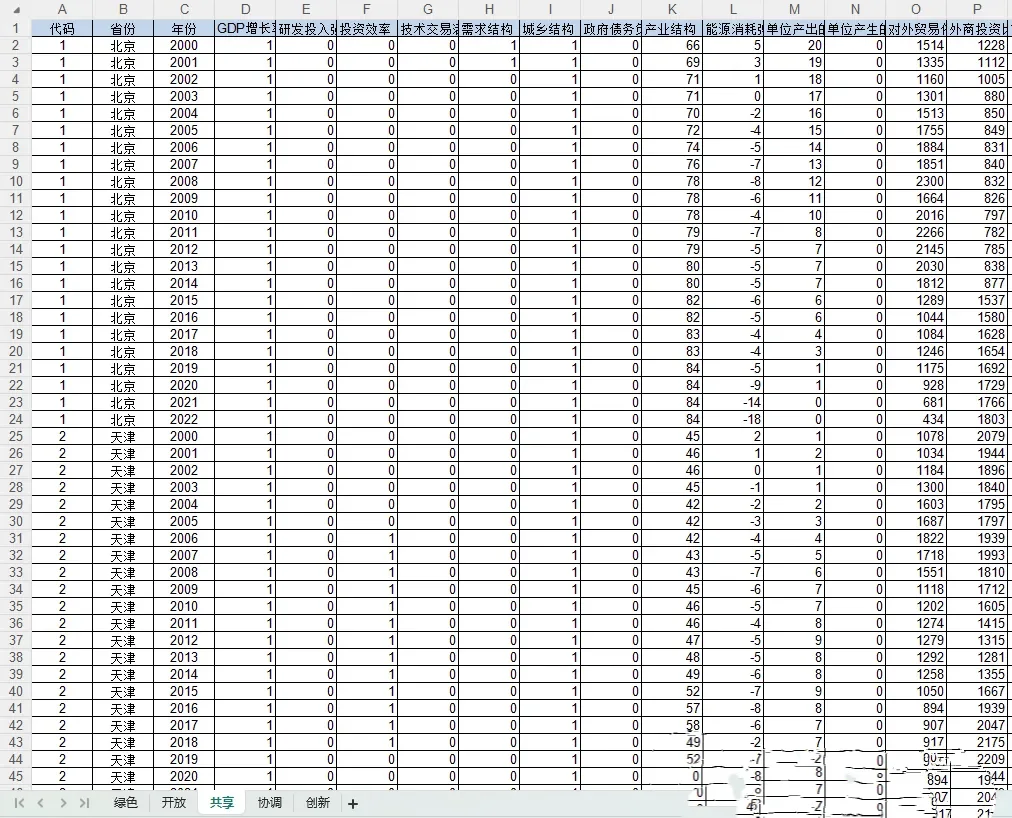The height and width of the screenshot is (818, 1012).
Task: Select column O header
Action: (916, 10)
